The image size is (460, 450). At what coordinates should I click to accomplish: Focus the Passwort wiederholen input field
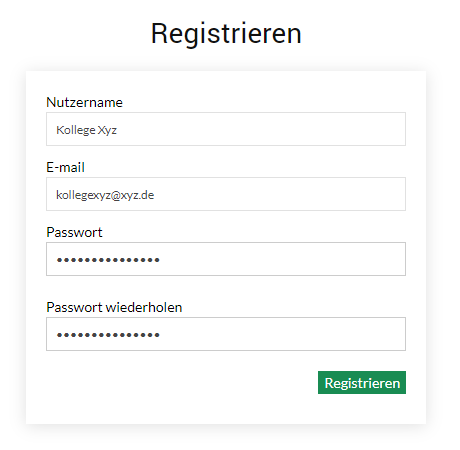pyautogui.click(x=226, y=334)
